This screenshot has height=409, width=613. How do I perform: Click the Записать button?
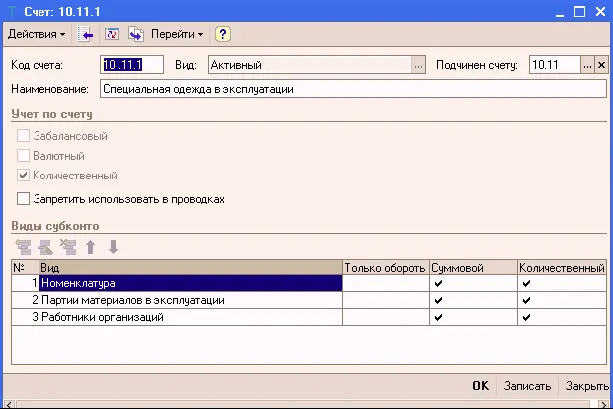coord(527,386)
